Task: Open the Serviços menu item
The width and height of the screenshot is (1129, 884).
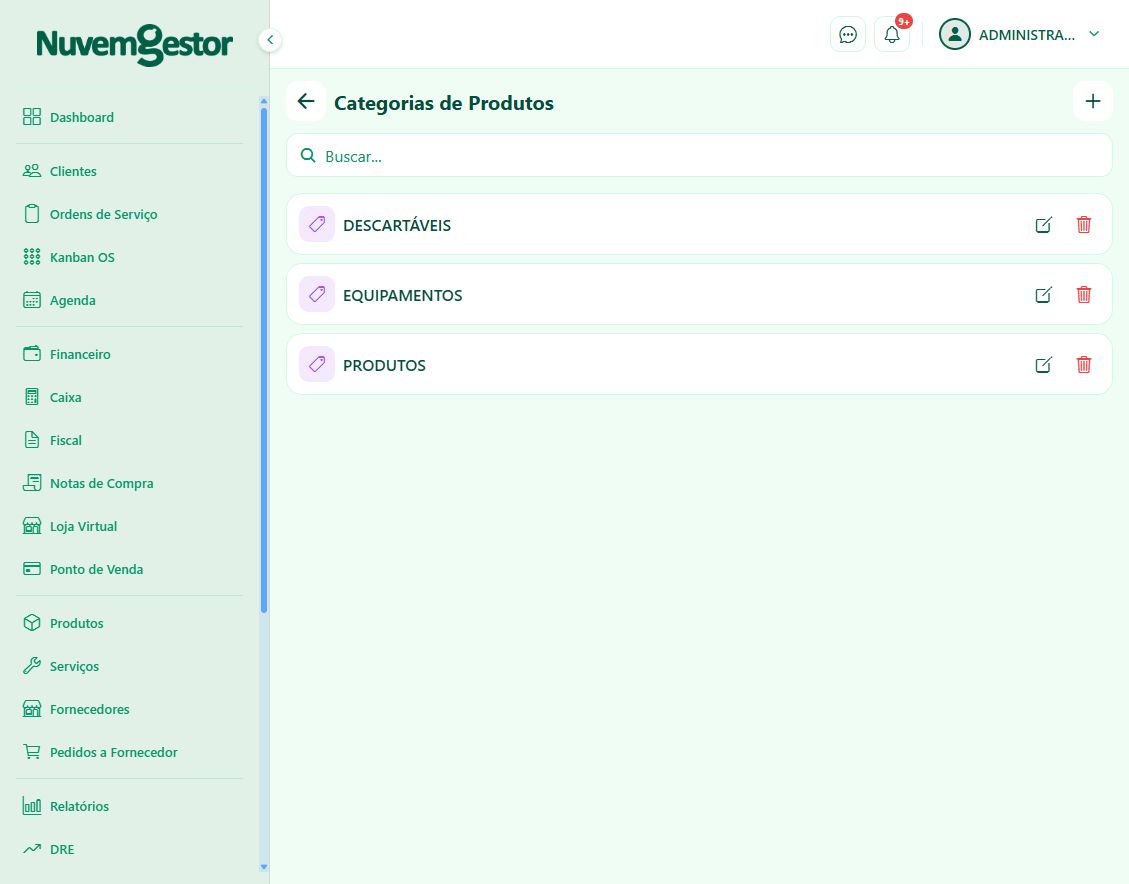Action: [130, 667]
